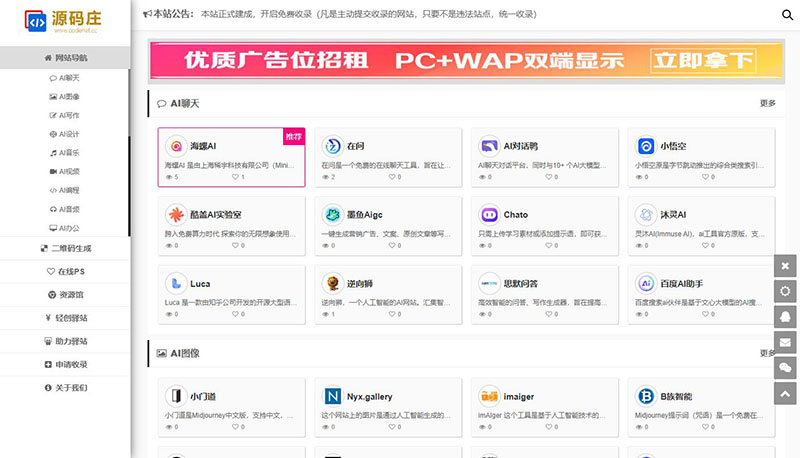Open the 海螺AI card icon
This screenshot has height=458, width=800.
(176, 146)
